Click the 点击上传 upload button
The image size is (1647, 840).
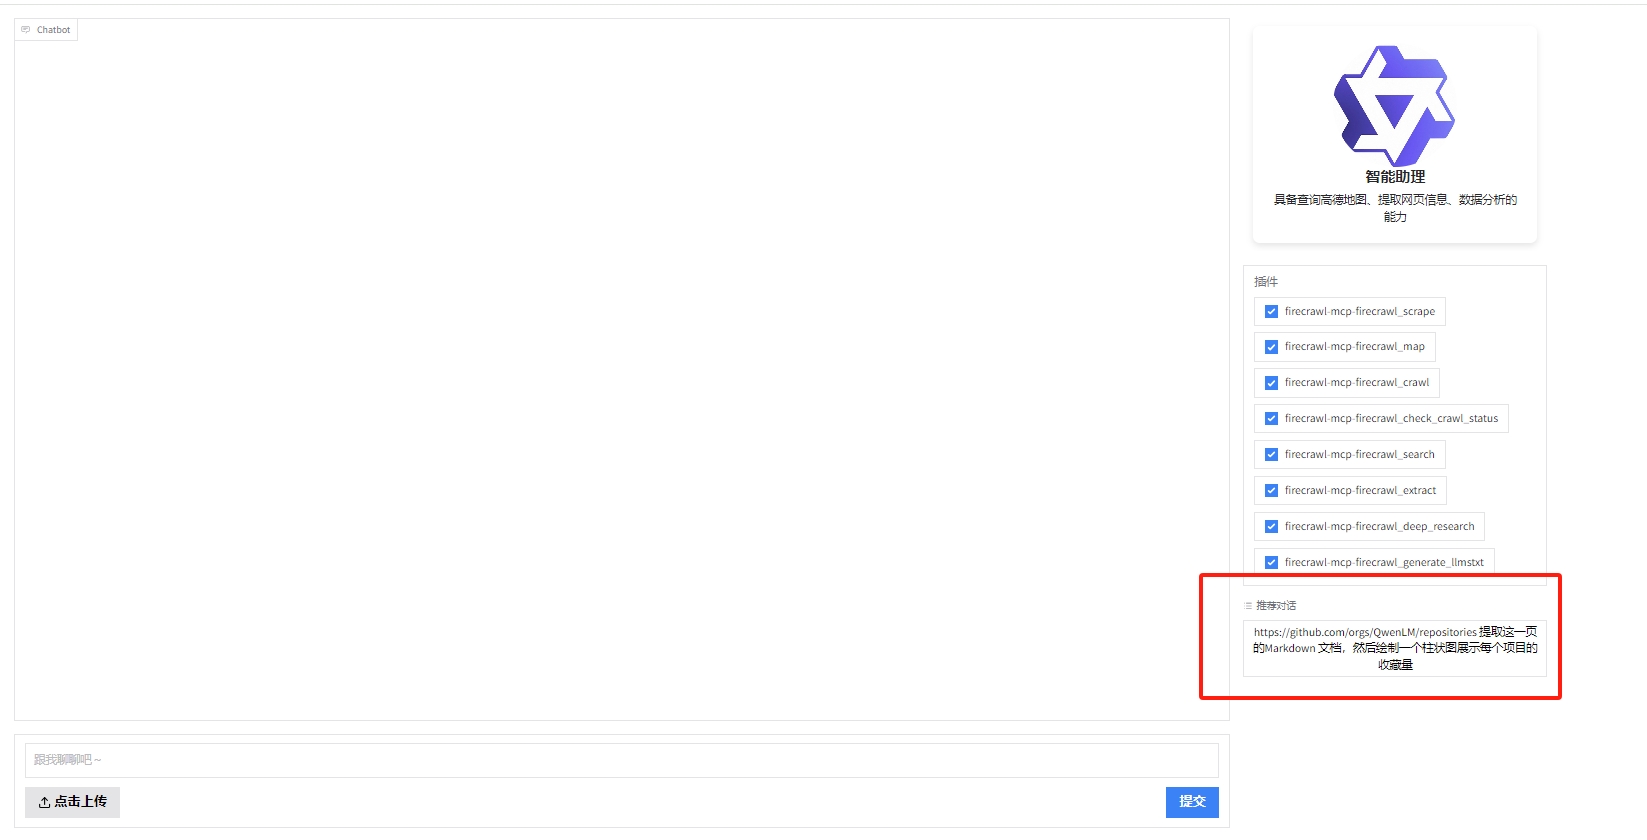72,802
